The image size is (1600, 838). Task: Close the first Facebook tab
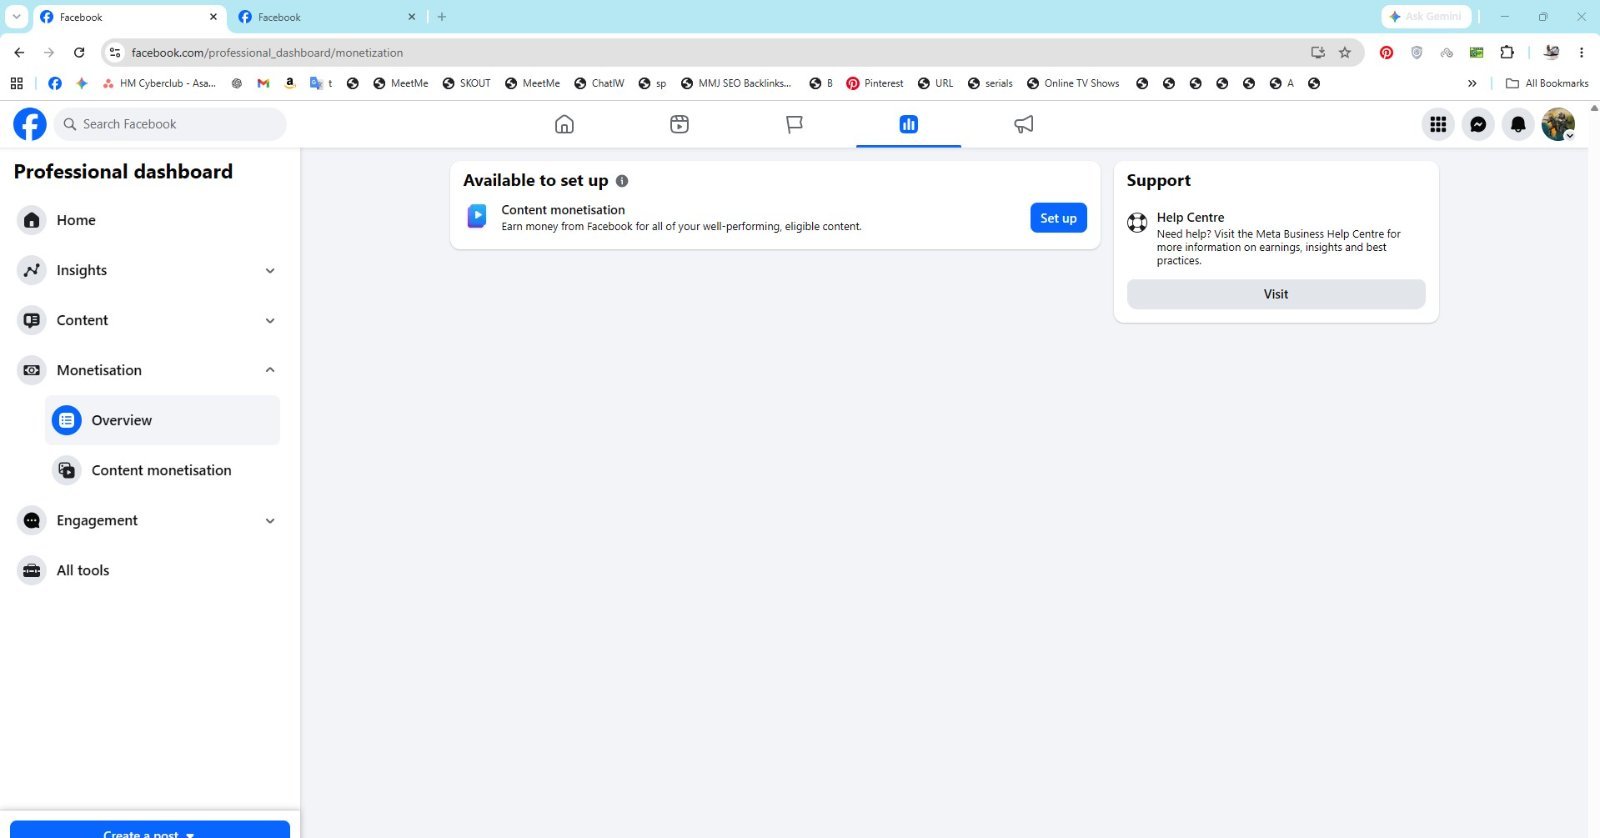point(213,16)
